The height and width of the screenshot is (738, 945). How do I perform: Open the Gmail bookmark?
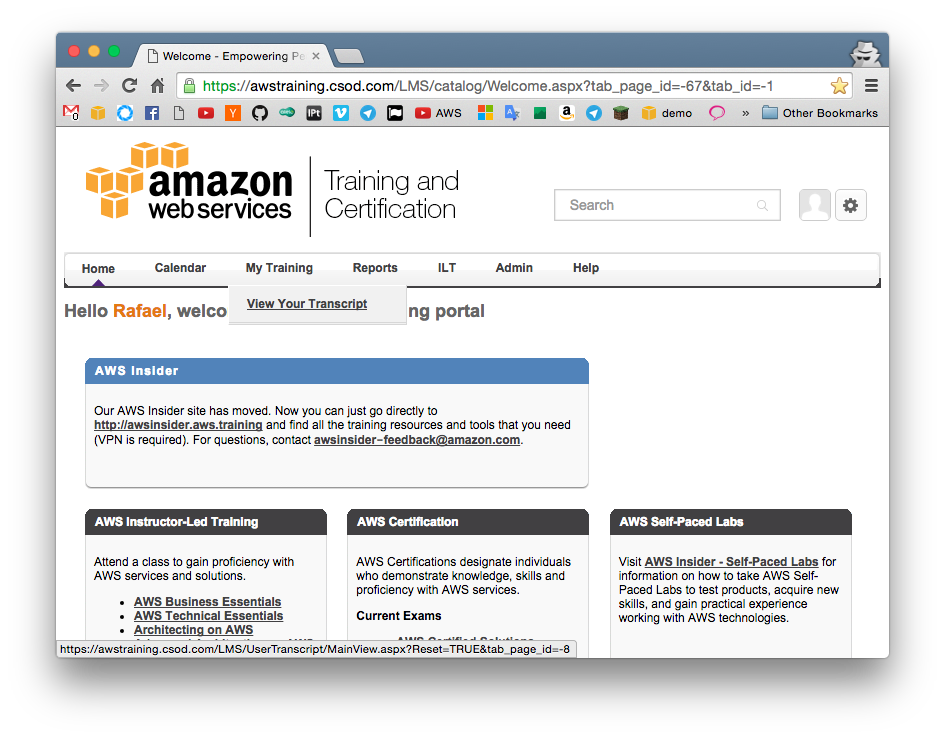[x=71, y=113]
